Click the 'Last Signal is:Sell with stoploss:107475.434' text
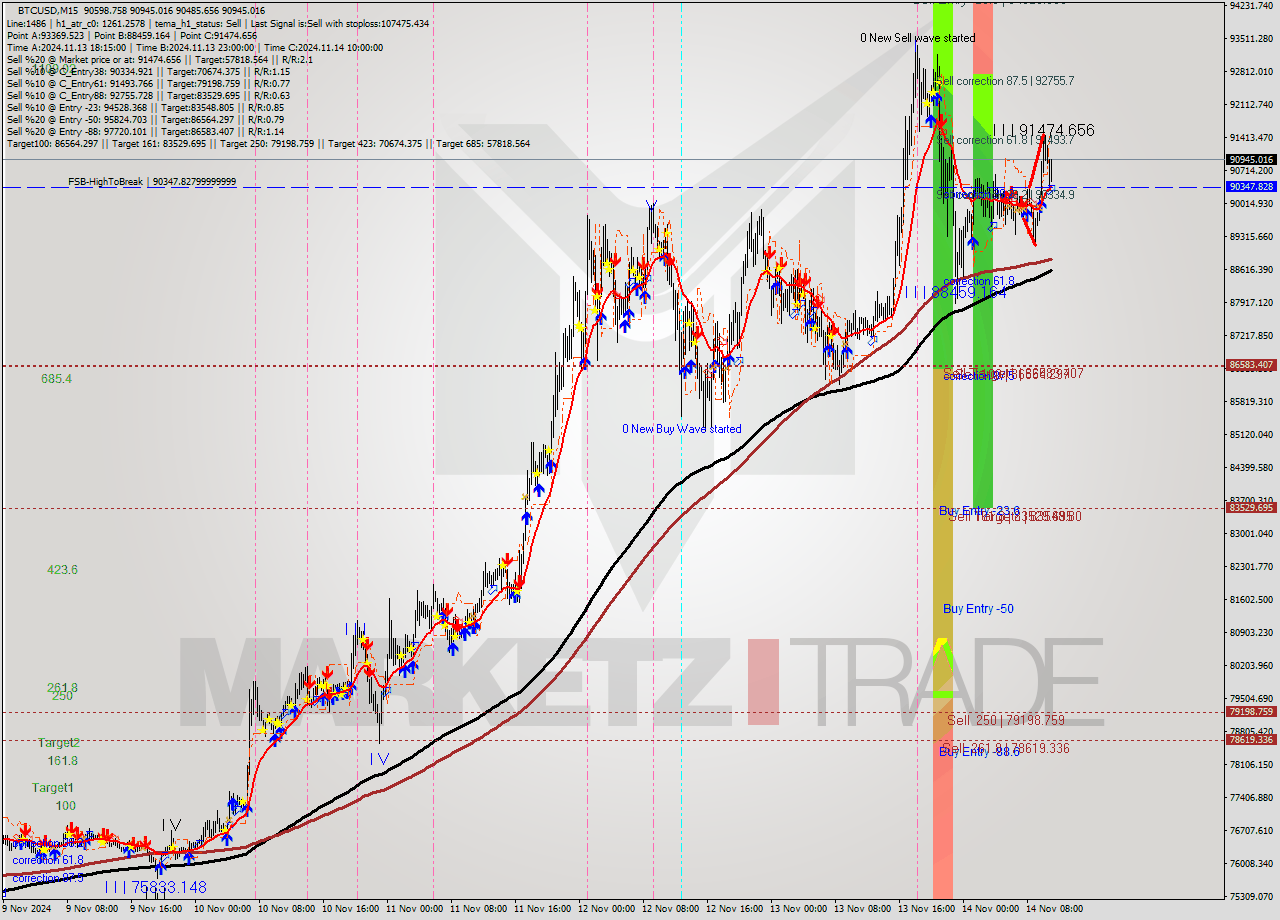The width and height of the screenshot is (1280, 920). pos(339,23)
